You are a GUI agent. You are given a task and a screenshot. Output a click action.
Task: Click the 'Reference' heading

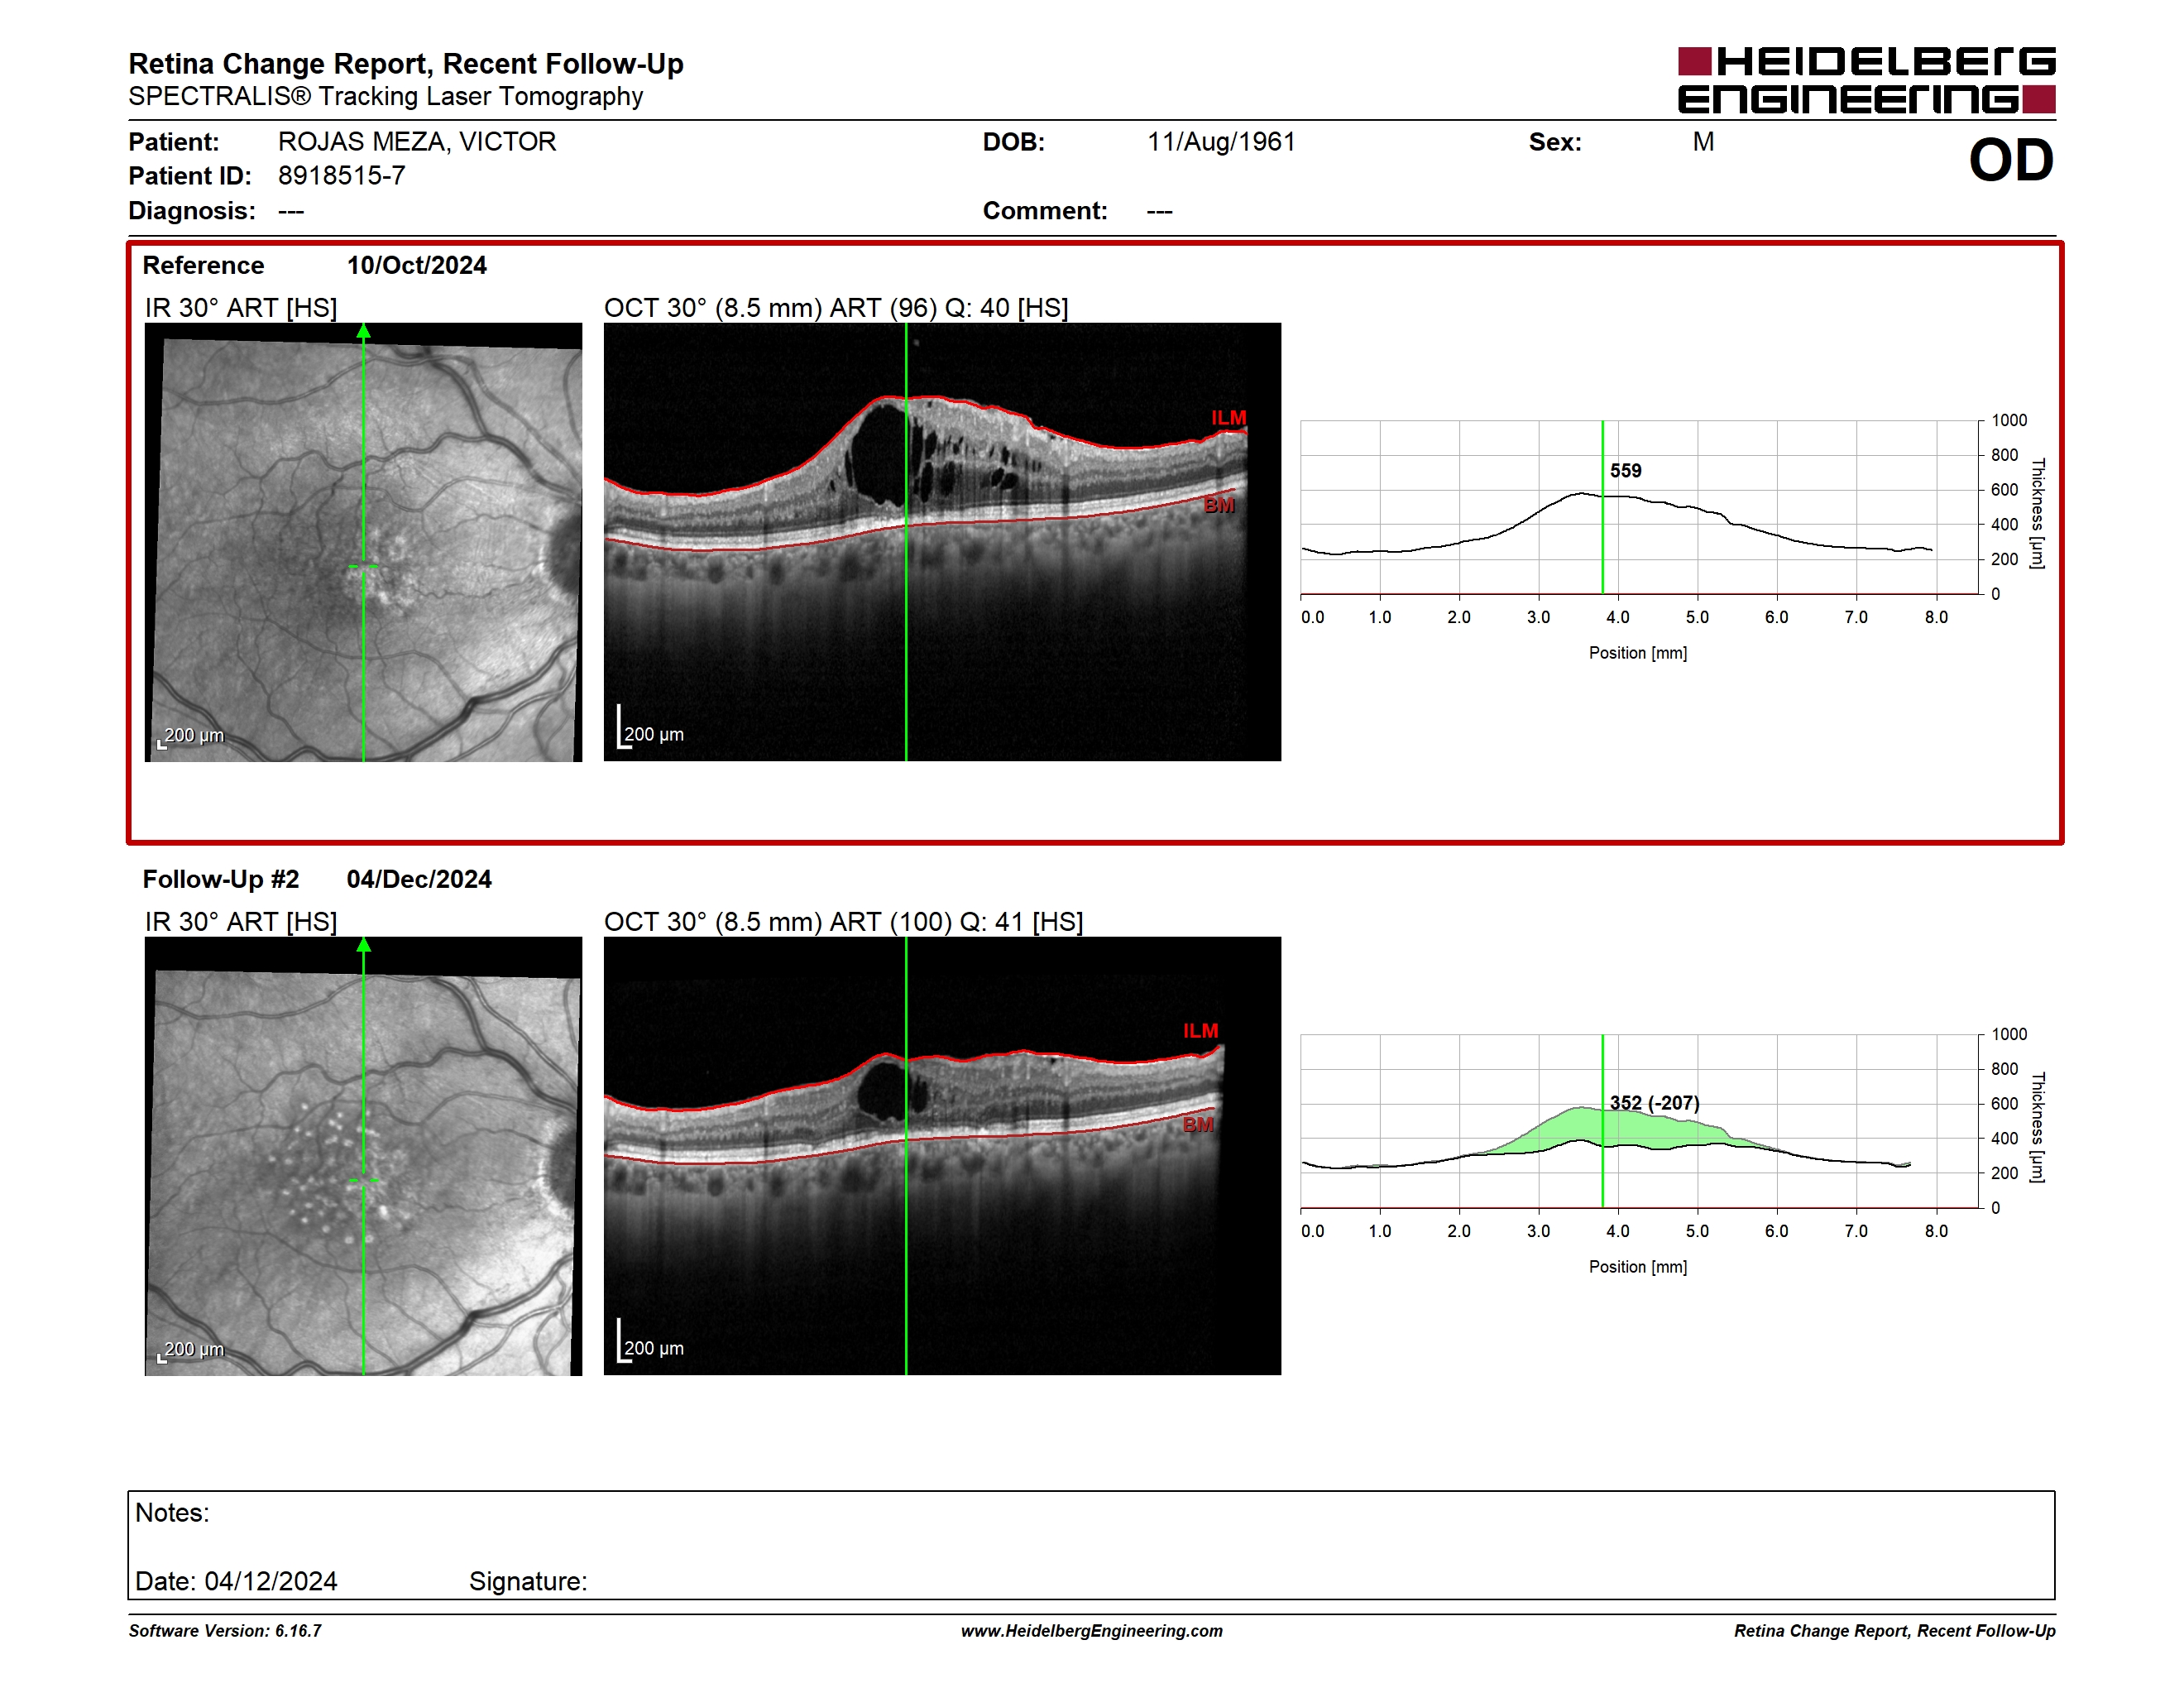(x=203, y=266)
